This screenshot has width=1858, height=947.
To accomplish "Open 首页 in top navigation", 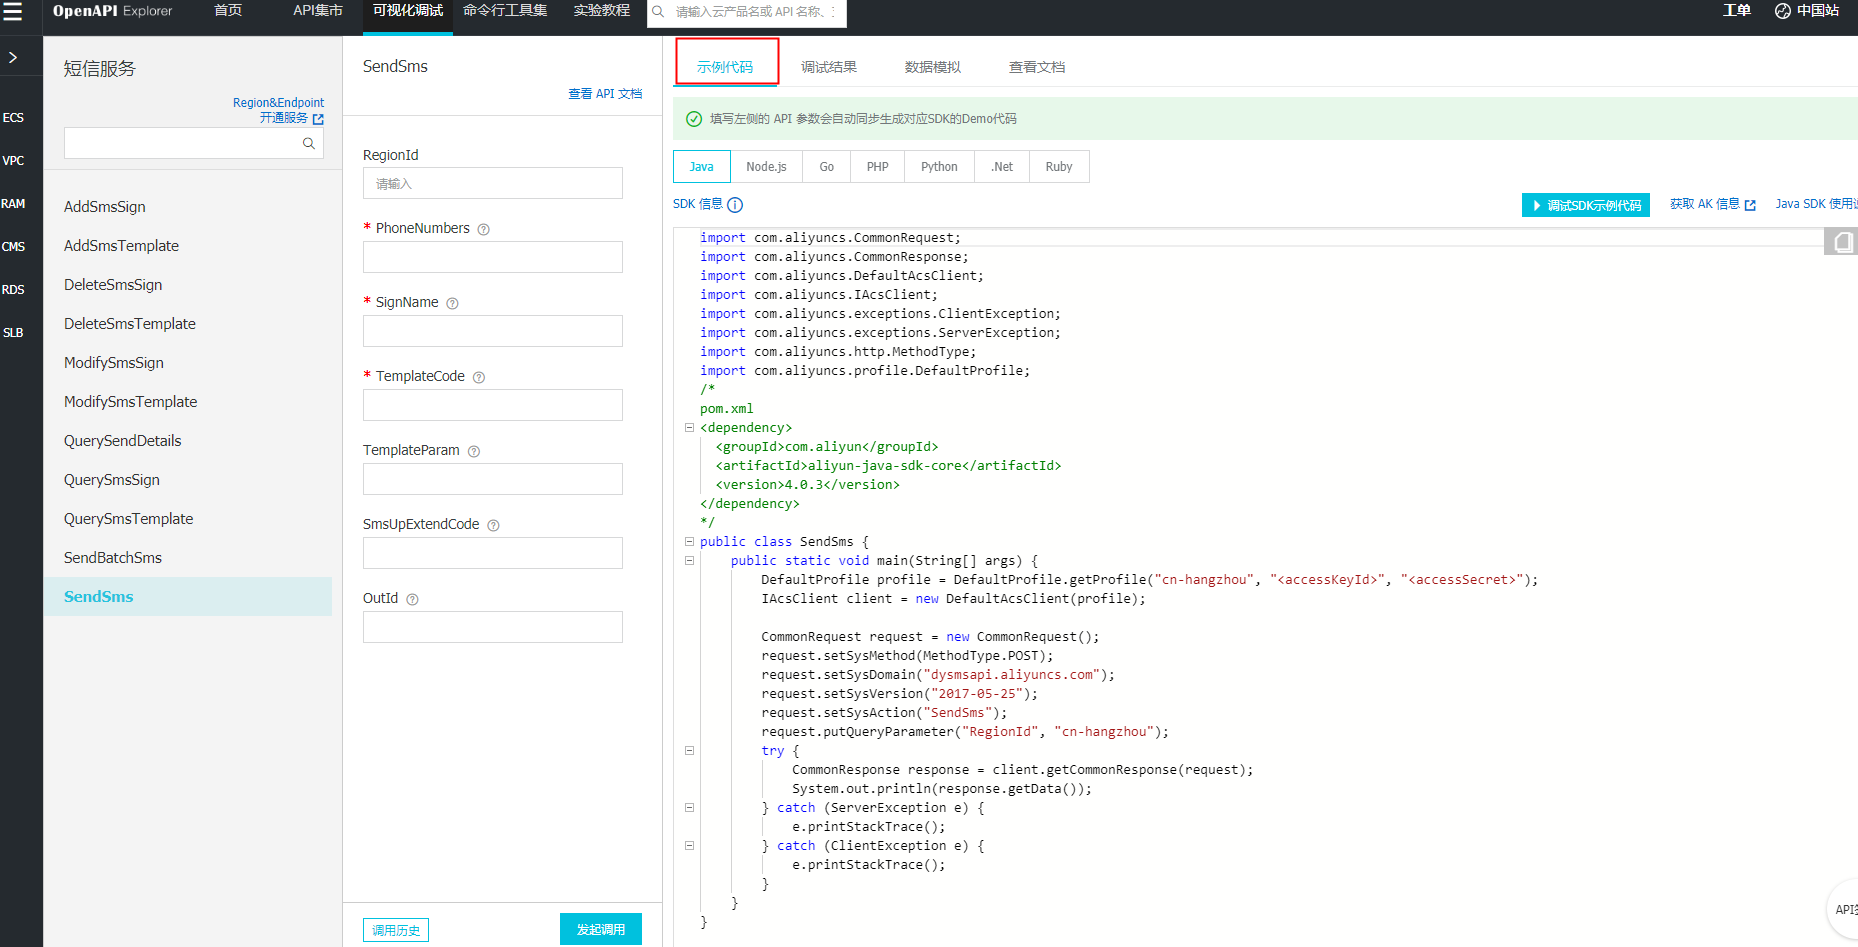I will pos(228,11).
